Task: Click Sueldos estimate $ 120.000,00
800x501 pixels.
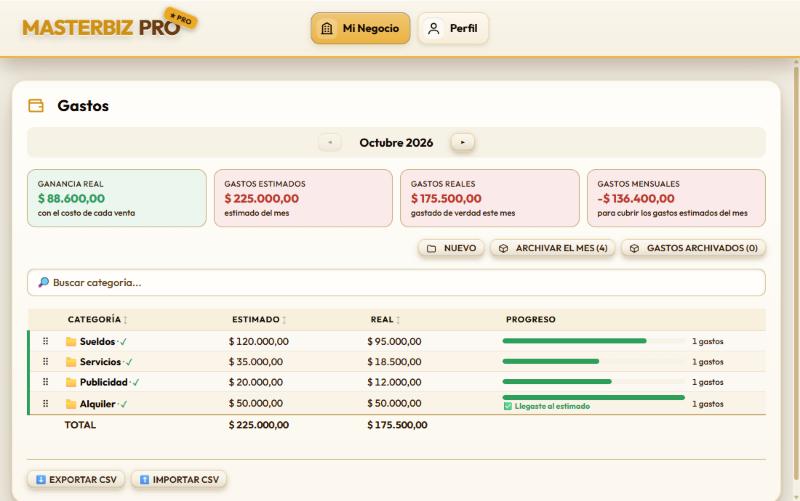Action: tap(259, 342)
